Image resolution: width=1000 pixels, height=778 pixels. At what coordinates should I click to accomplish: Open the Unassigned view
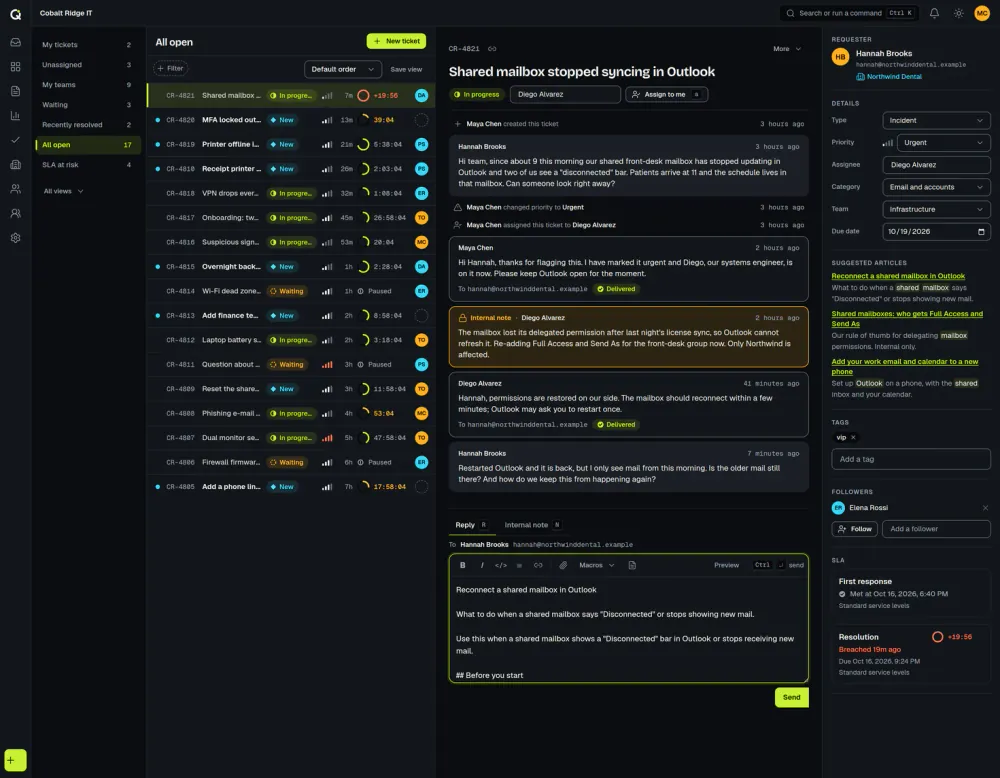[x=86, y=65]
